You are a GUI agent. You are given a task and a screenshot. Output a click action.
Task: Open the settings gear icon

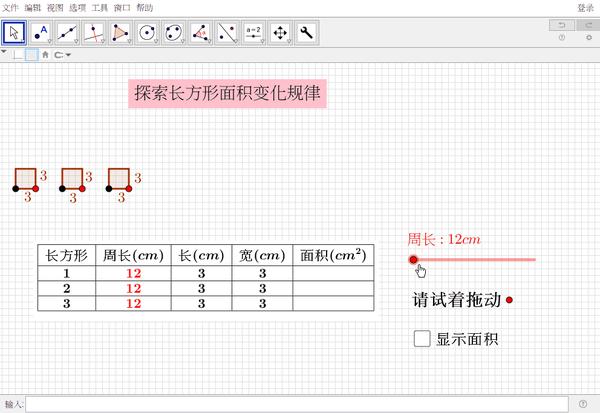[x=589, y=38]
